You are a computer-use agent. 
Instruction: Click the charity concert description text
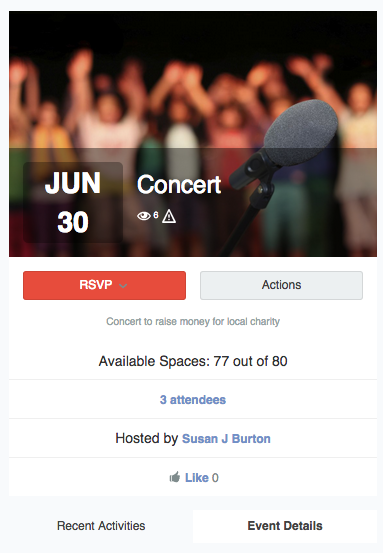[x=193, y=321]
